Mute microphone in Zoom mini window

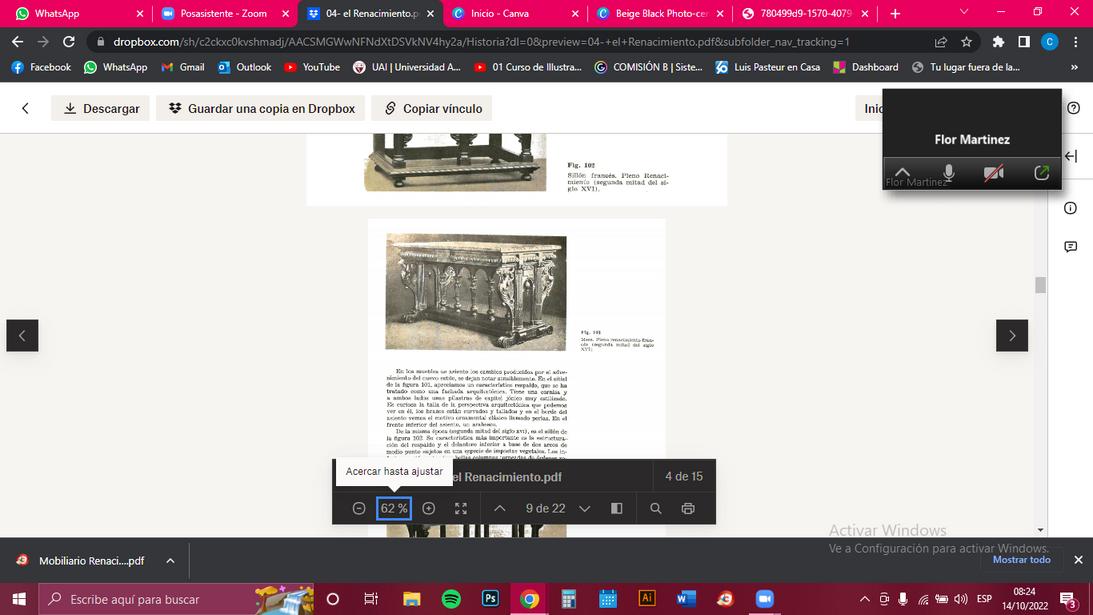pos(948,172)
